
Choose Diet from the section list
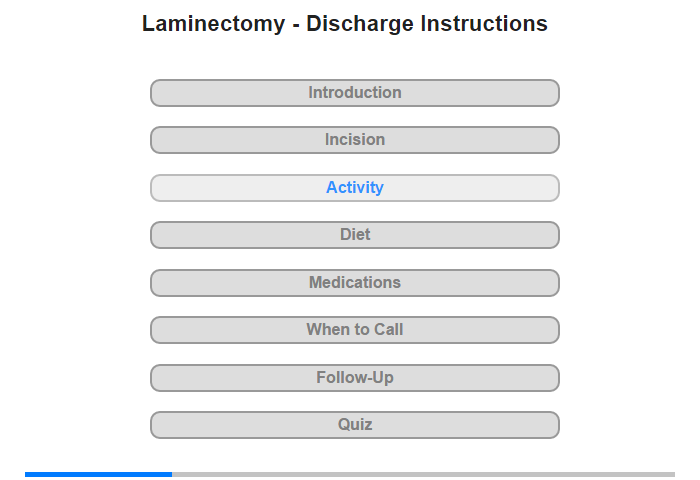(x=354, y=235)
